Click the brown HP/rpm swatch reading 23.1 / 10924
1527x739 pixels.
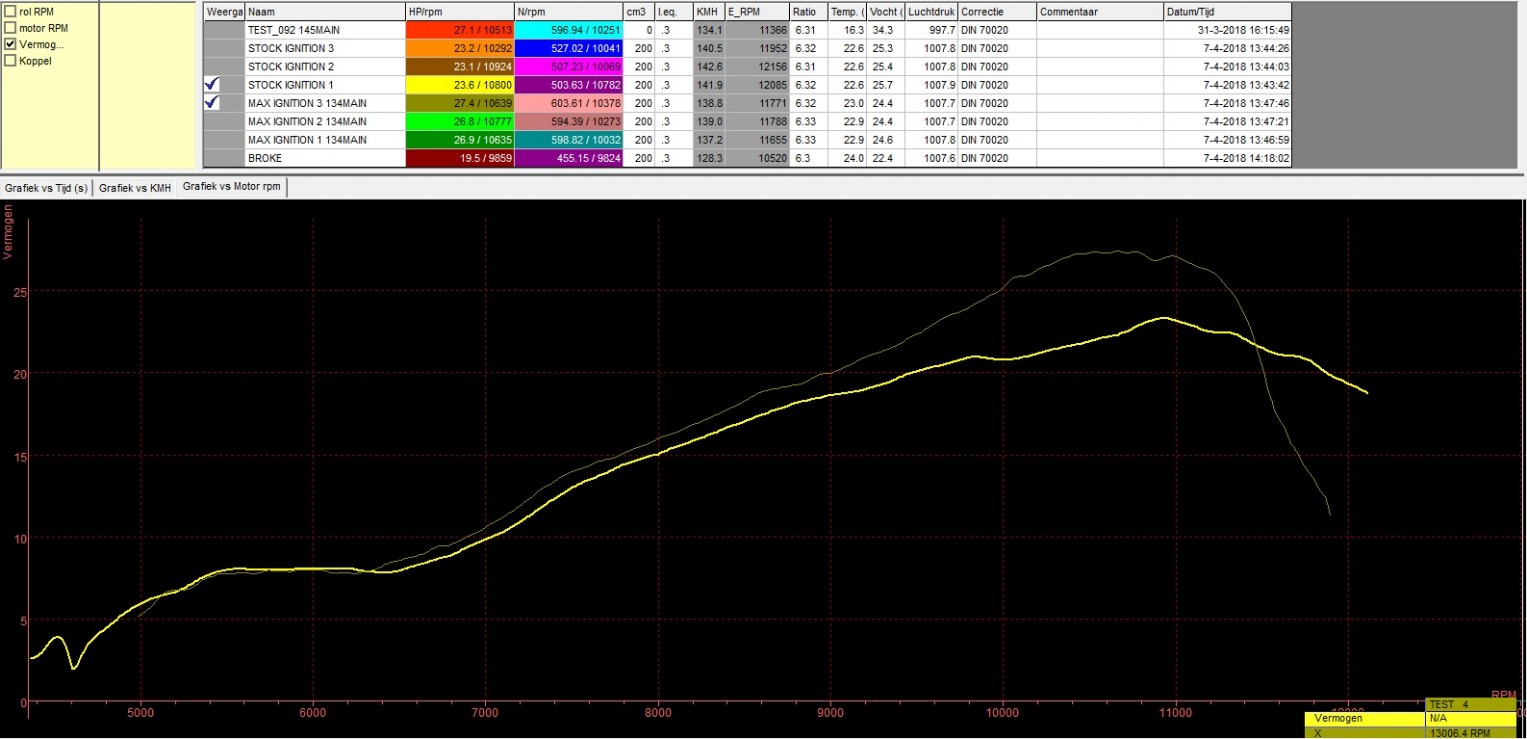pyautogui.click(x=460, y=66)
